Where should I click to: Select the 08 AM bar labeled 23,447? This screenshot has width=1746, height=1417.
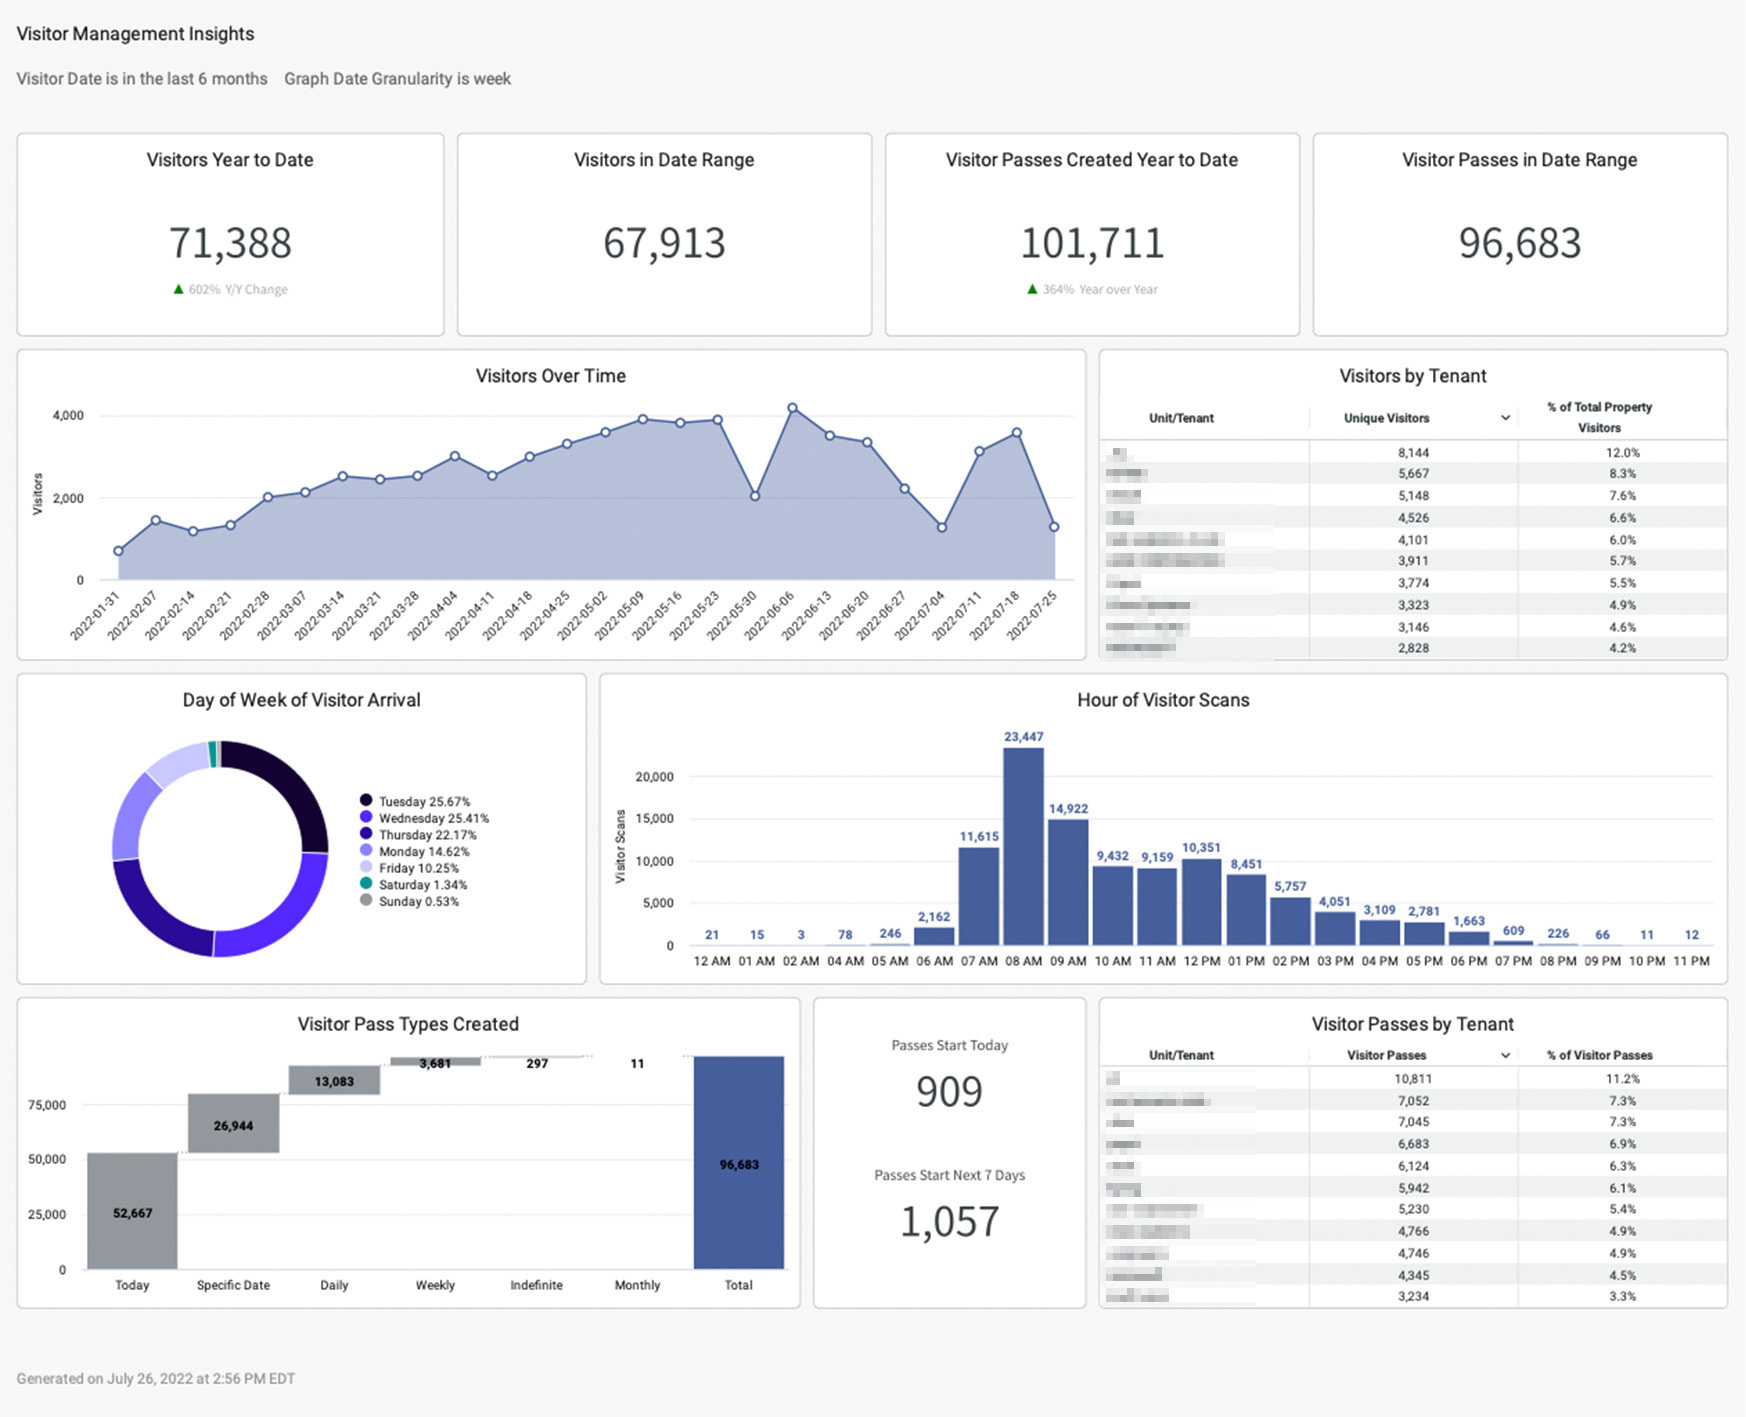(x=1024, y=846)
